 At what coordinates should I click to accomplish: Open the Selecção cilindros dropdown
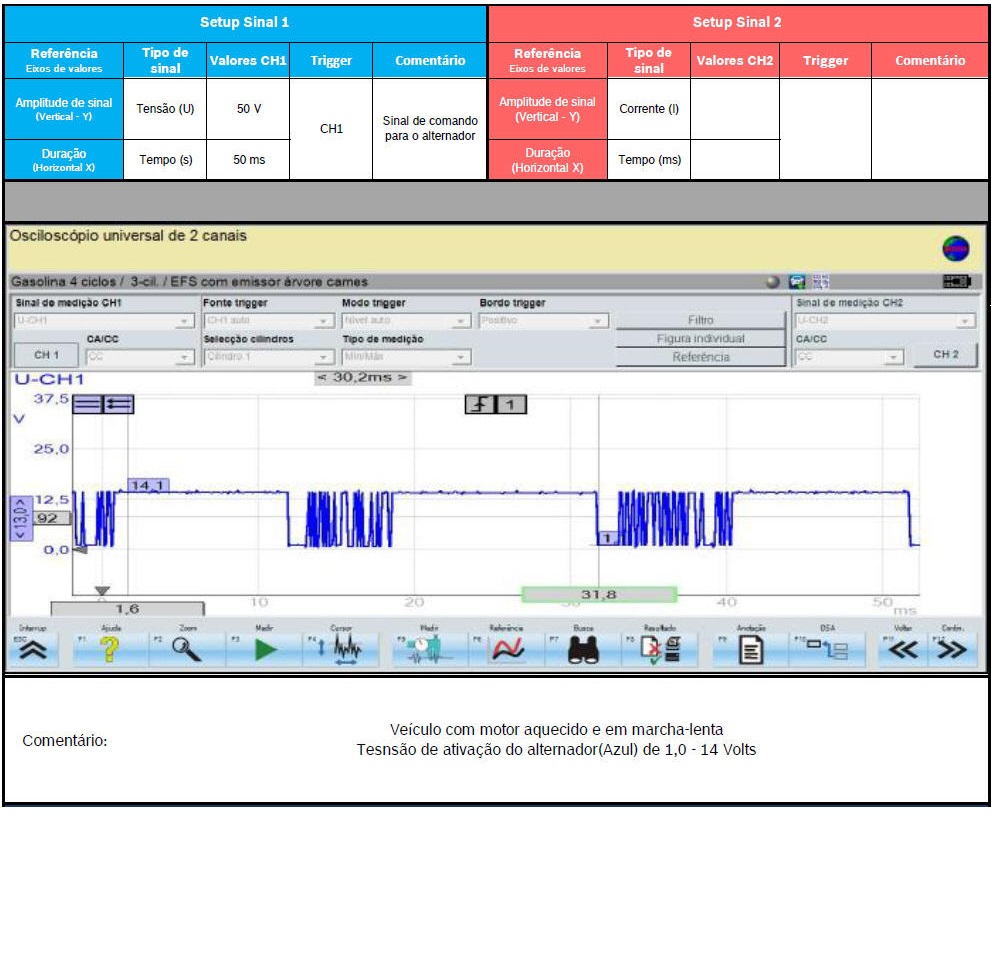coord(268,357)
